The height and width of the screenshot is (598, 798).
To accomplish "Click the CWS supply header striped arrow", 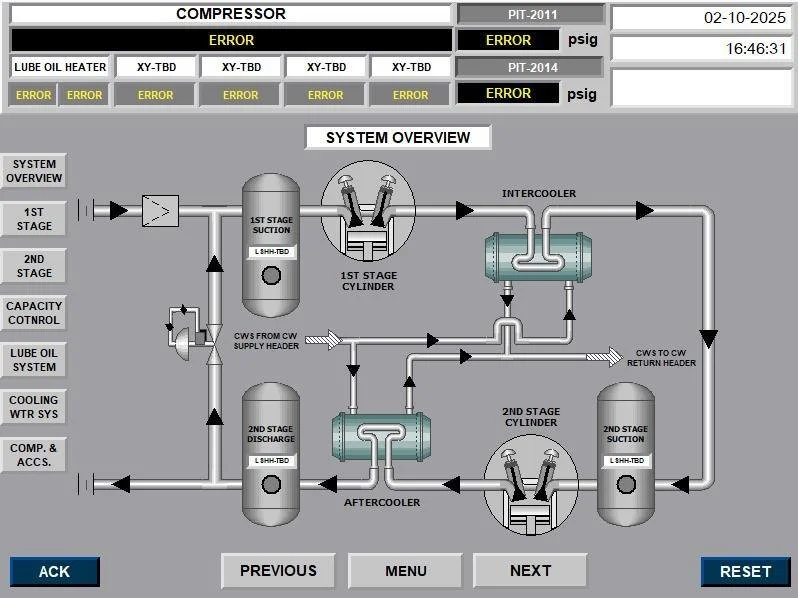I will point(324,340).
